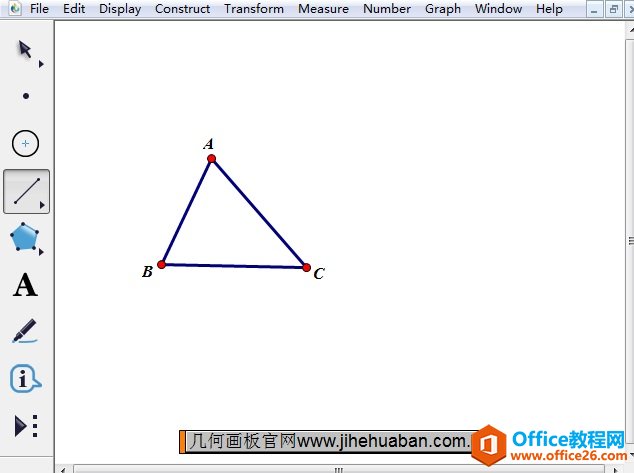Select segment AB of the triangle
The image size is (634, 473).
click(186, 212)
